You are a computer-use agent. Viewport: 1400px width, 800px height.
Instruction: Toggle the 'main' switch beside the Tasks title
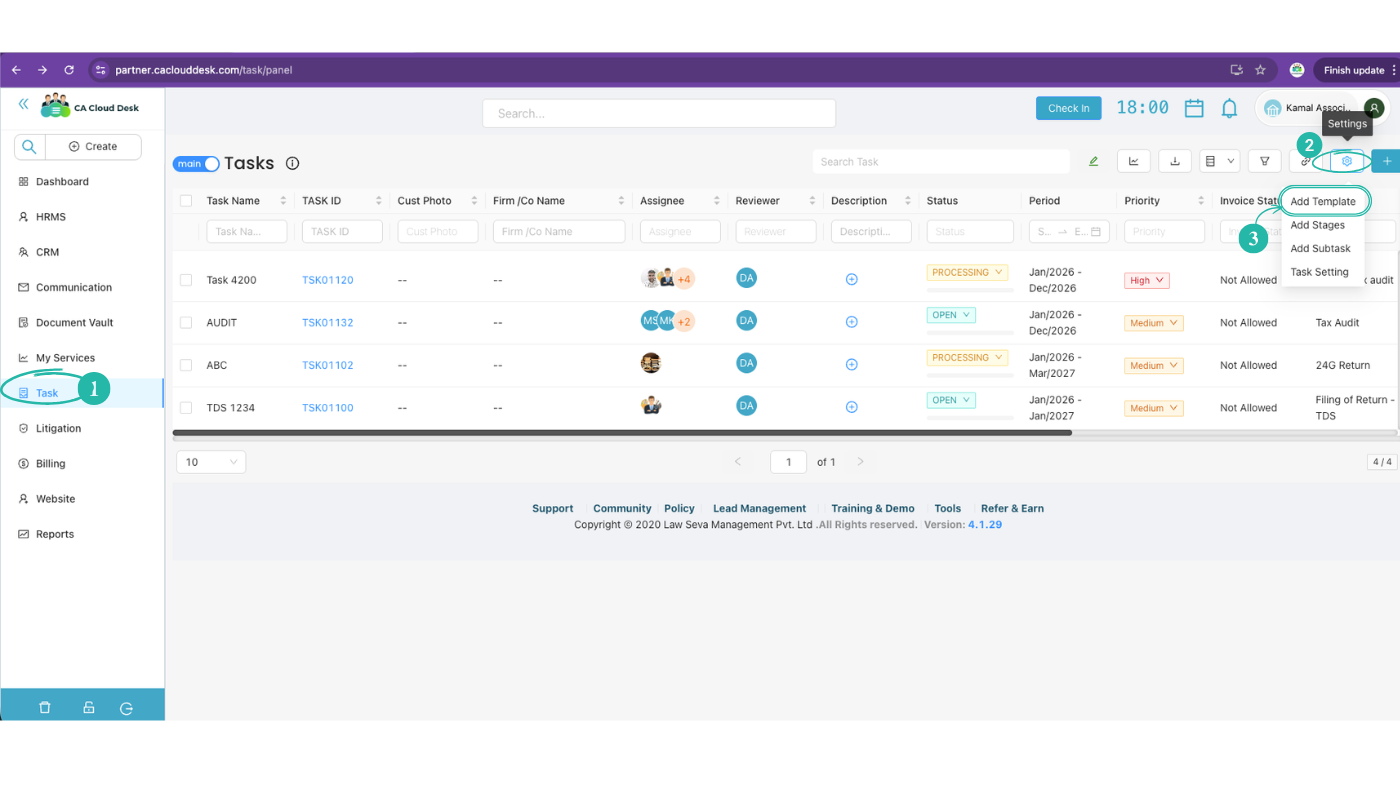tap(196, 163)
